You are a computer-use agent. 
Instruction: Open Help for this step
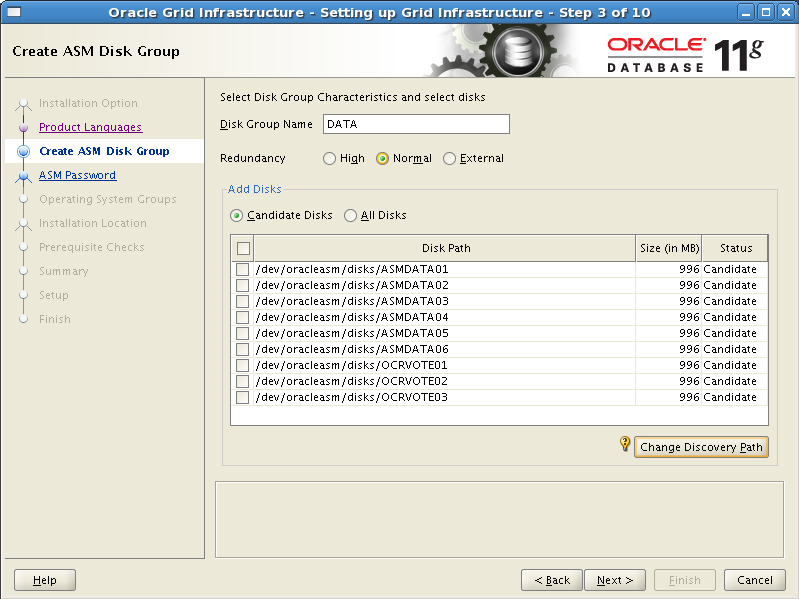tap(45, 580)
